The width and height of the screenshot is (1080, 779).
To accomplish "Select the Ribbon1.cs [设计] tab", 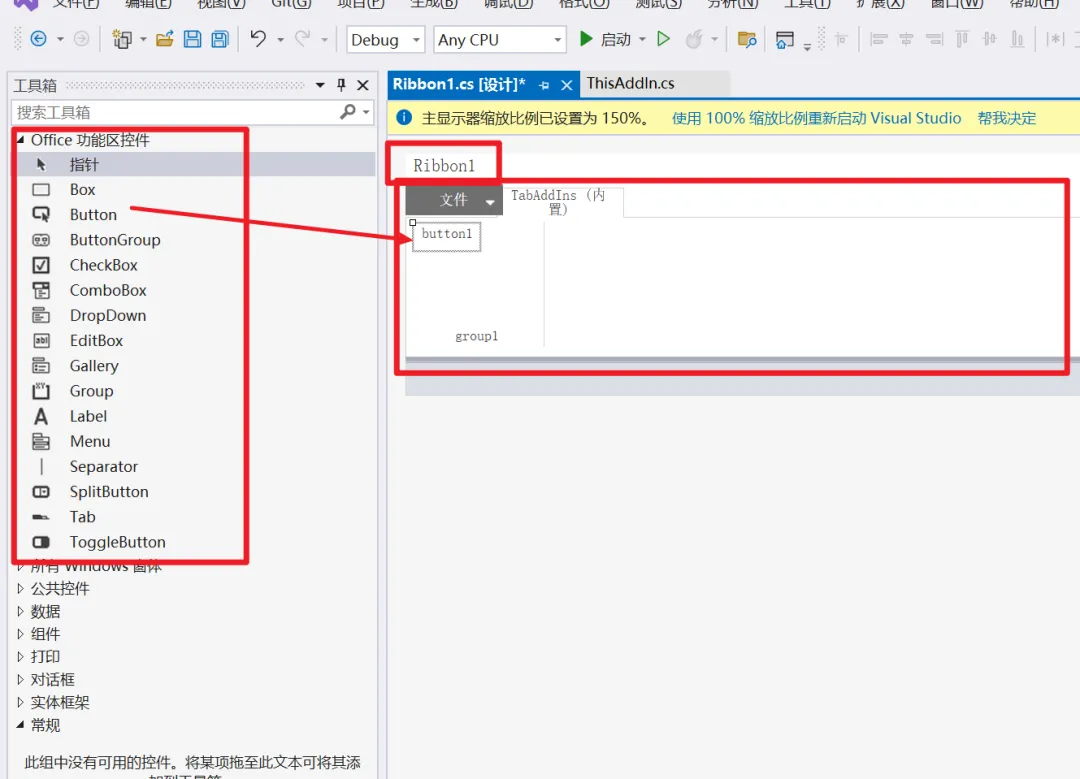I will click(x=459, y=84).
